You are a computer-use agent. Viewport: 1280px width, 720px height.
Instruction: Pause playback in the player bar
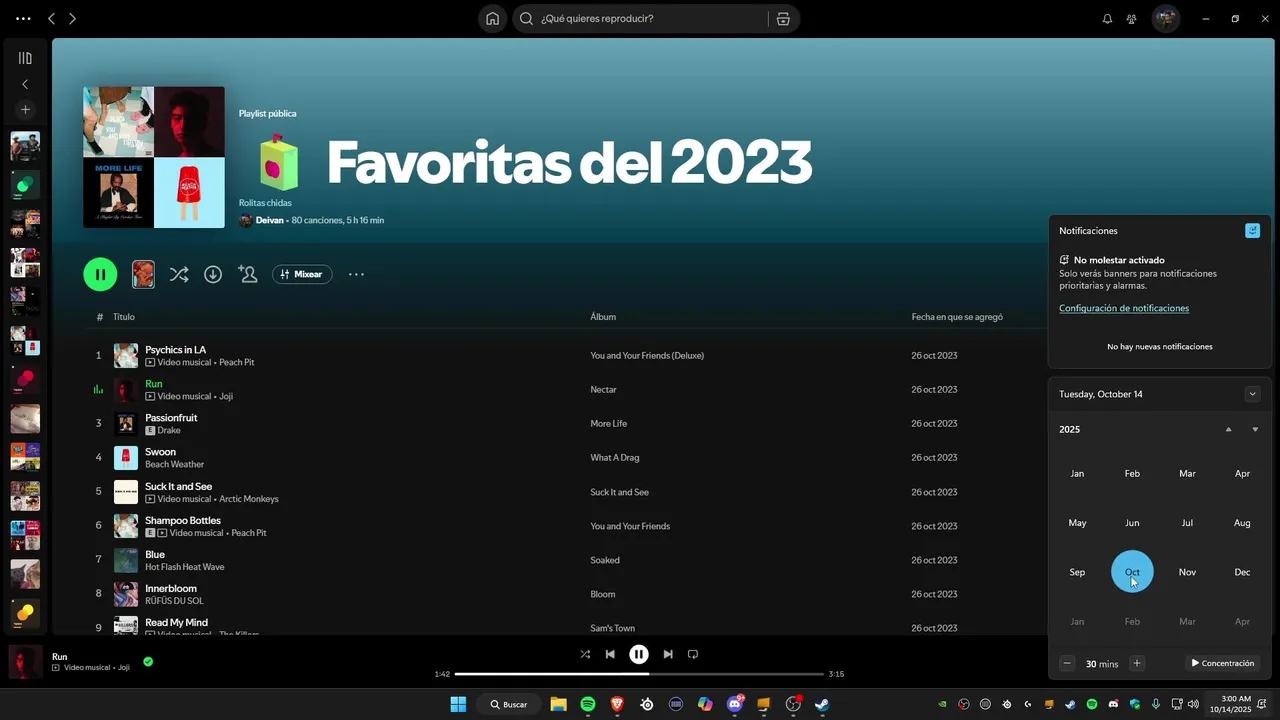click(x=639, y=654)
